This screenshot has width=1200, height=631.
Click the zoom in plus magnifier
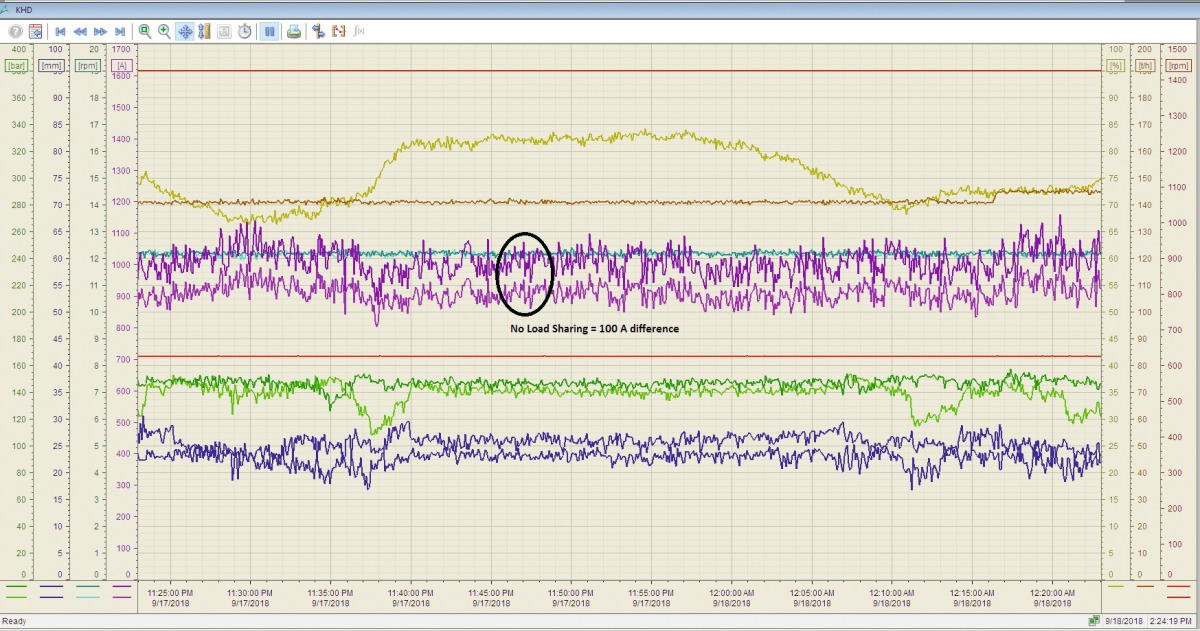[165, 31]
